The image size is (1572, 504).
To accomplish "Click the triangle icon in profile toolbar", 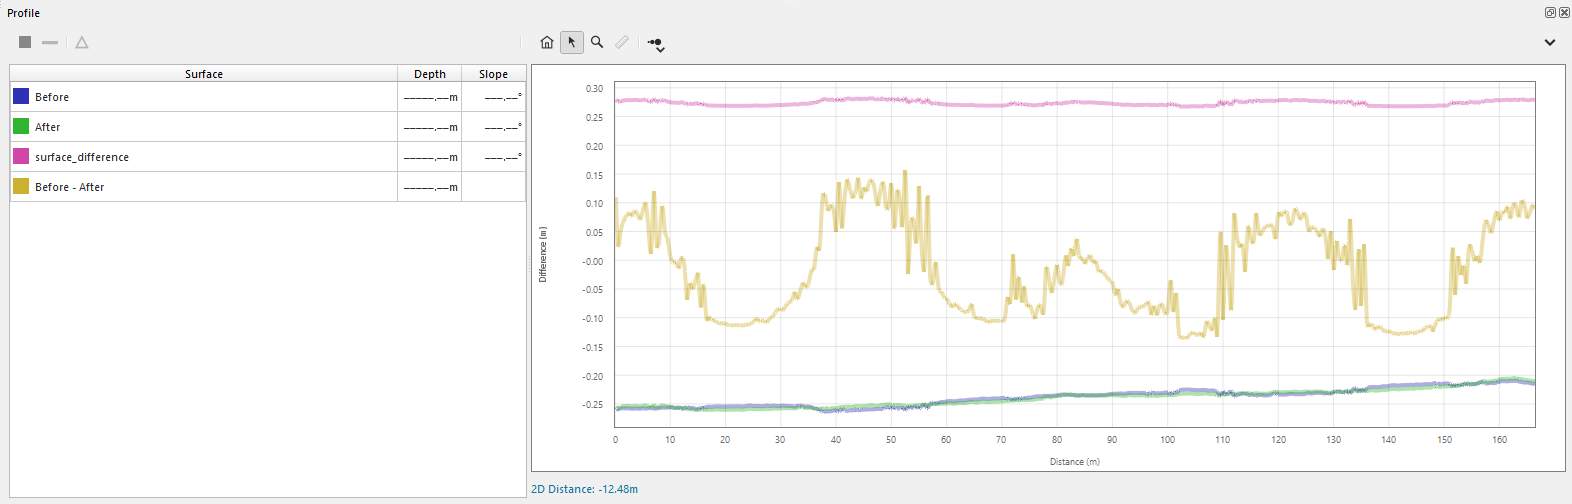I will coord(82,42).
